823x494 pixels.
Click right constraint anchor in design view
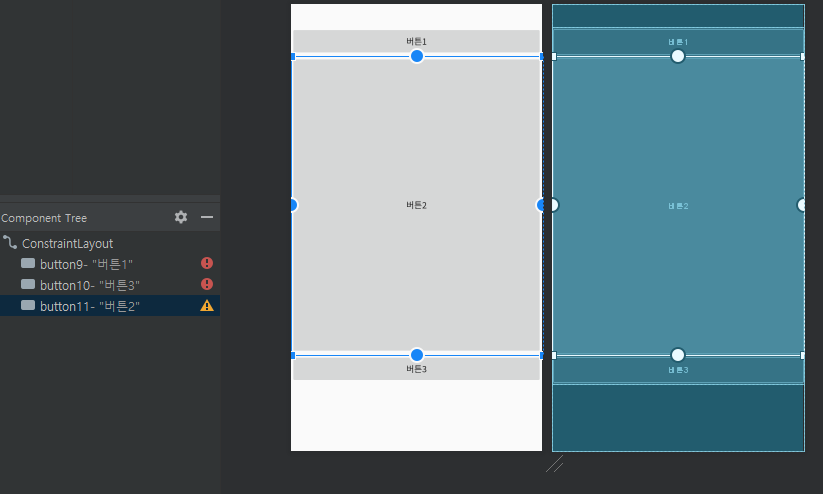(540, 205)
